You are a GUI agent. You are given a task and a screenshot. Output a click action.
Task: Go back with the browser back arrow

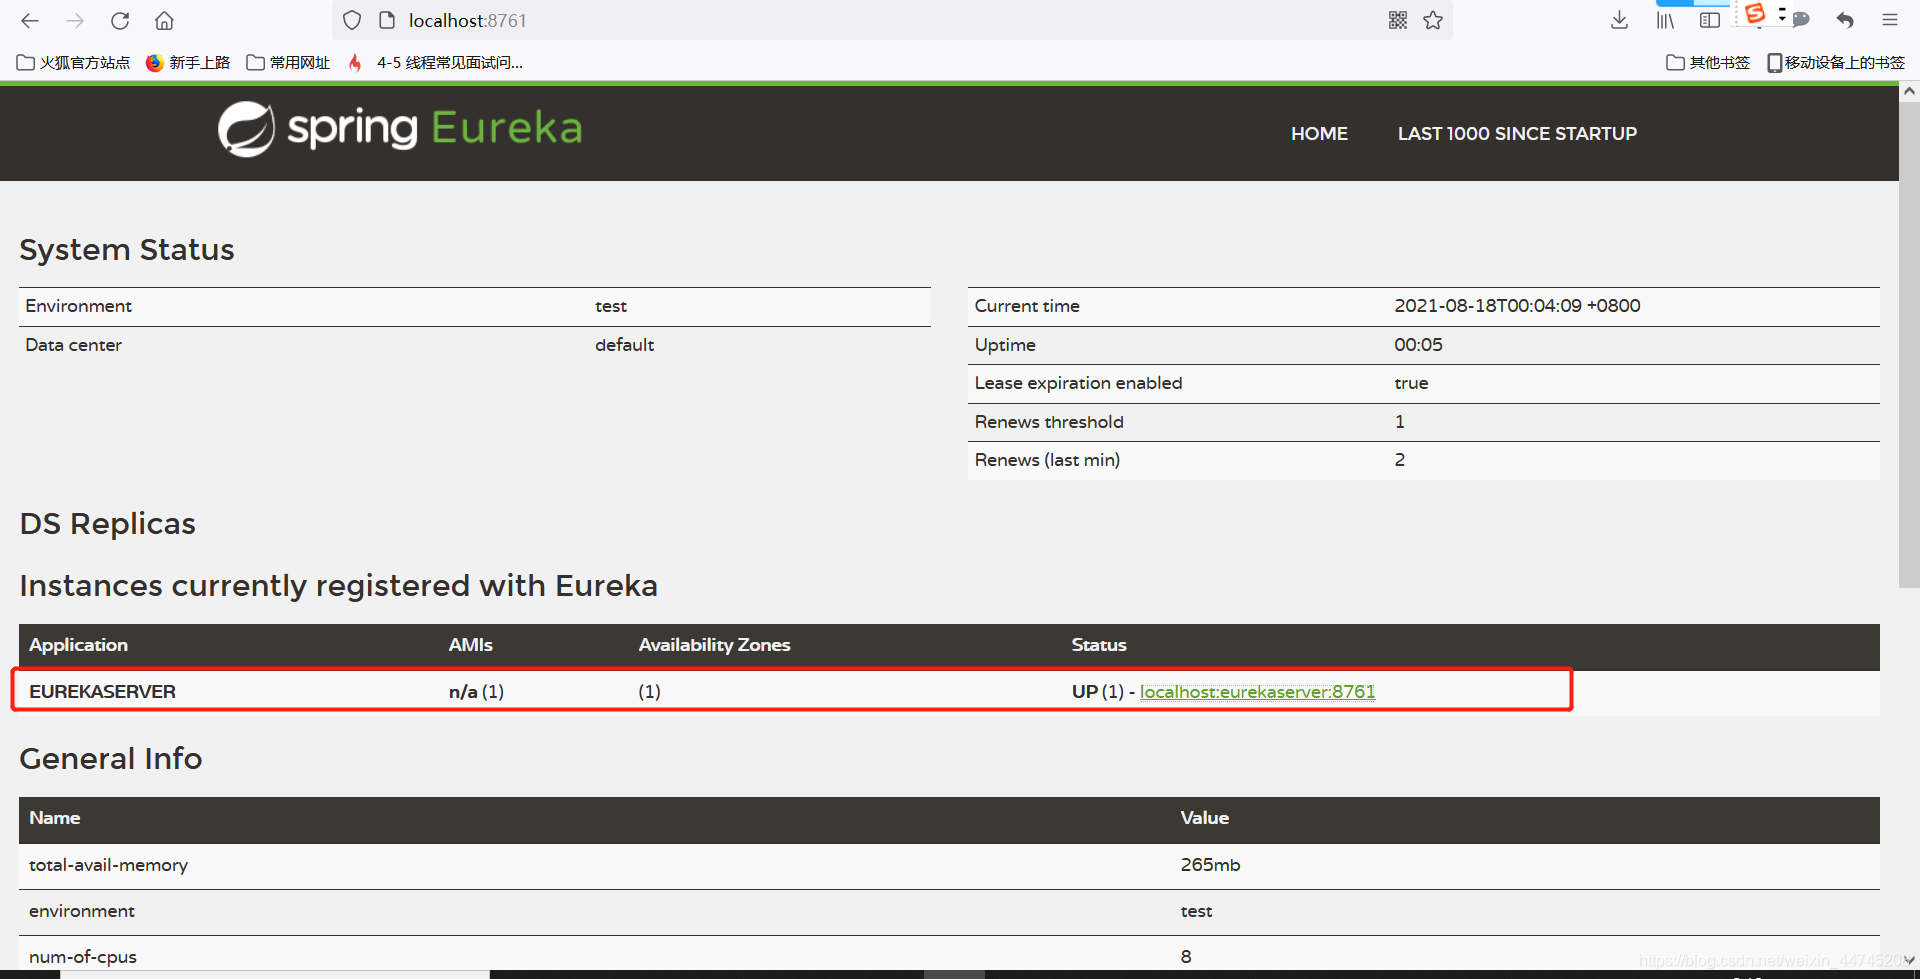(x=30, y=20)
